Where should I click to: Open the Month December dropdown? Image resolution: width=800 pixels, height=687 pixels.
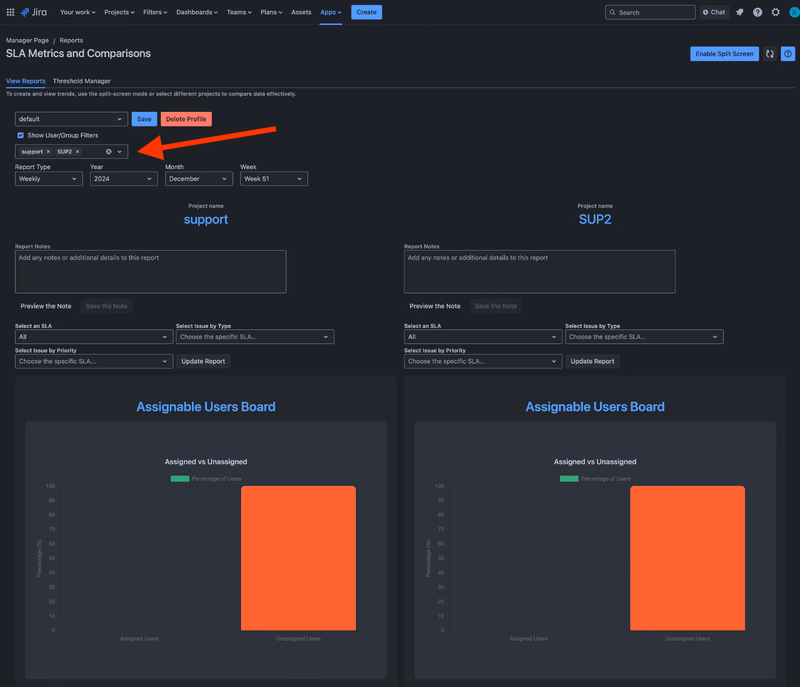point(198,179)
